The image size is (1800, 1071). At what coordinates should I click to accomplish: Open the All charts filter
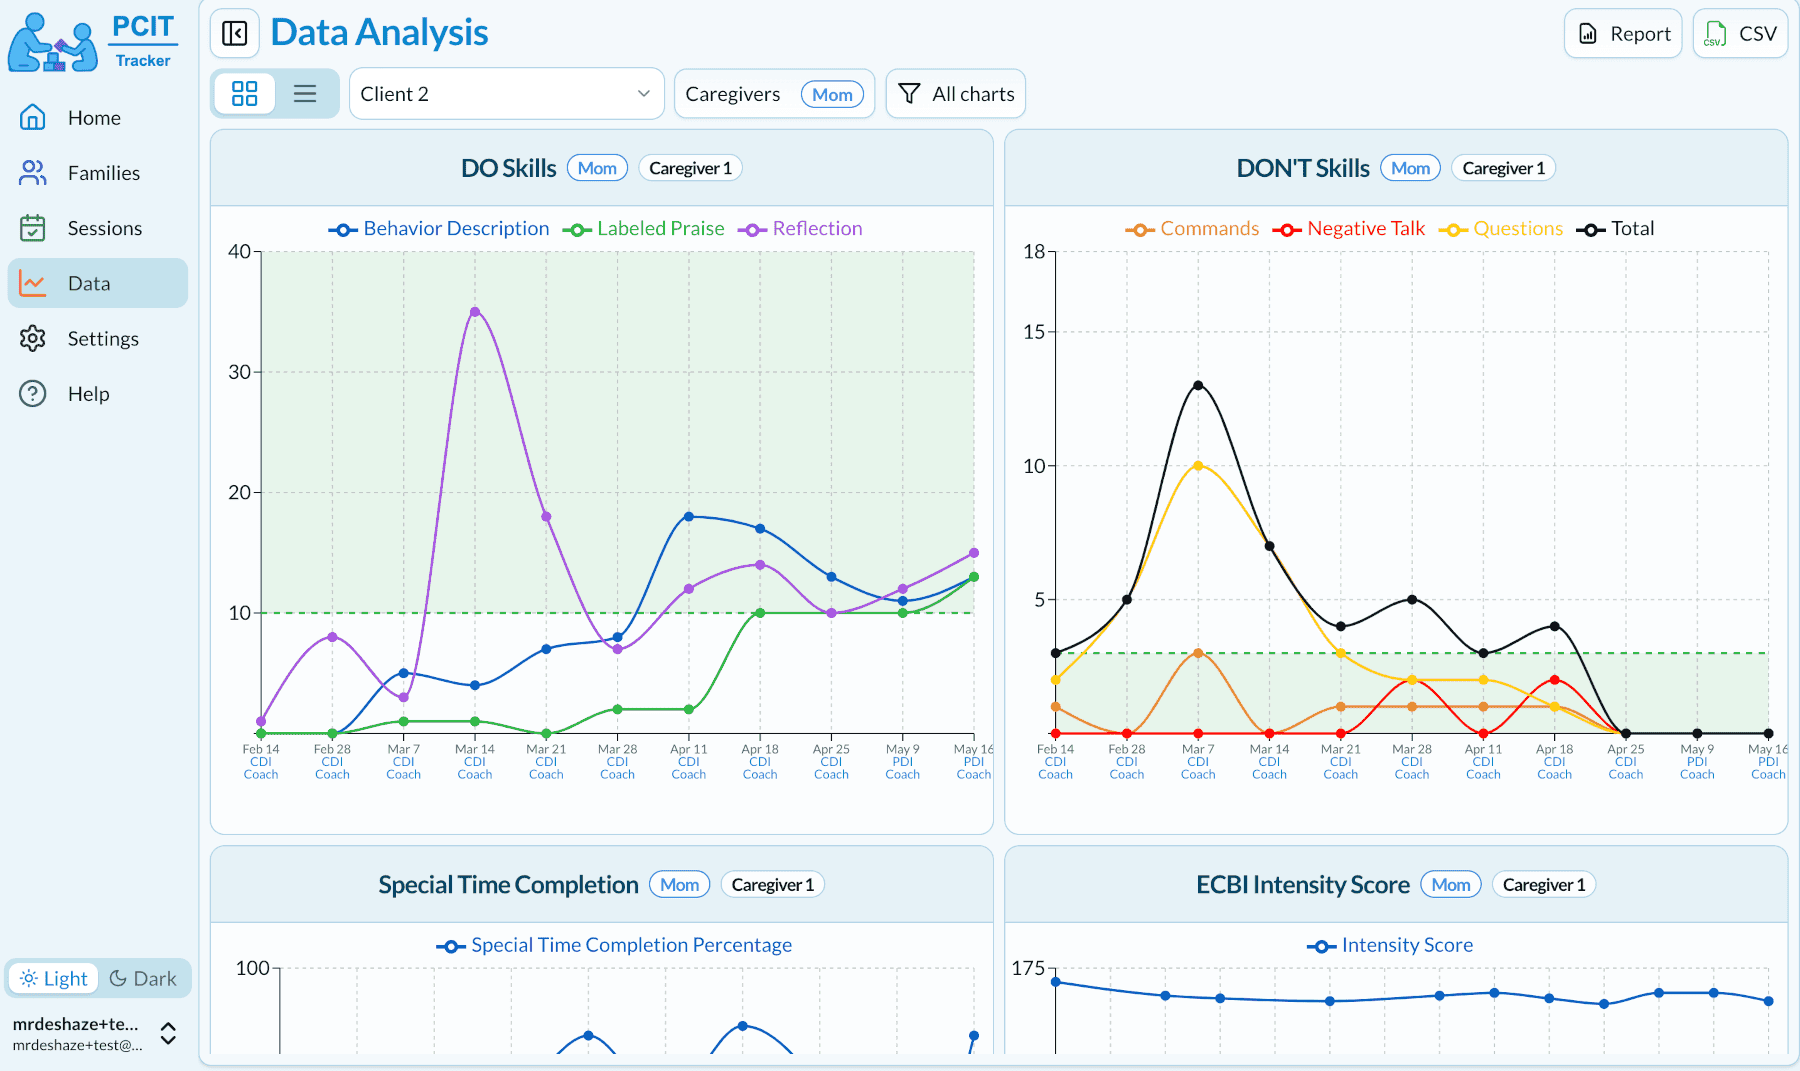[x=955, y=94]
